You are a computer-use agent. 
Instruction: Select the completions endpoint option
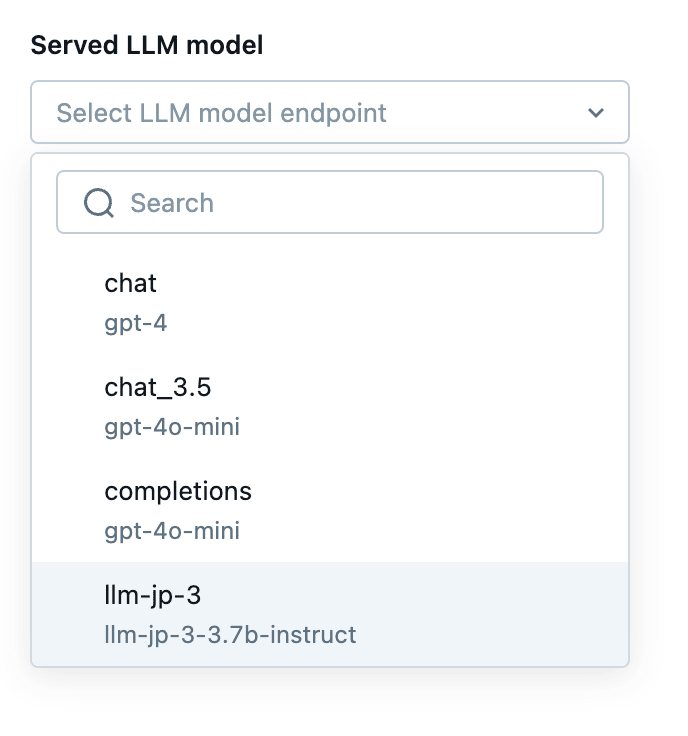[x=330, y=511]
